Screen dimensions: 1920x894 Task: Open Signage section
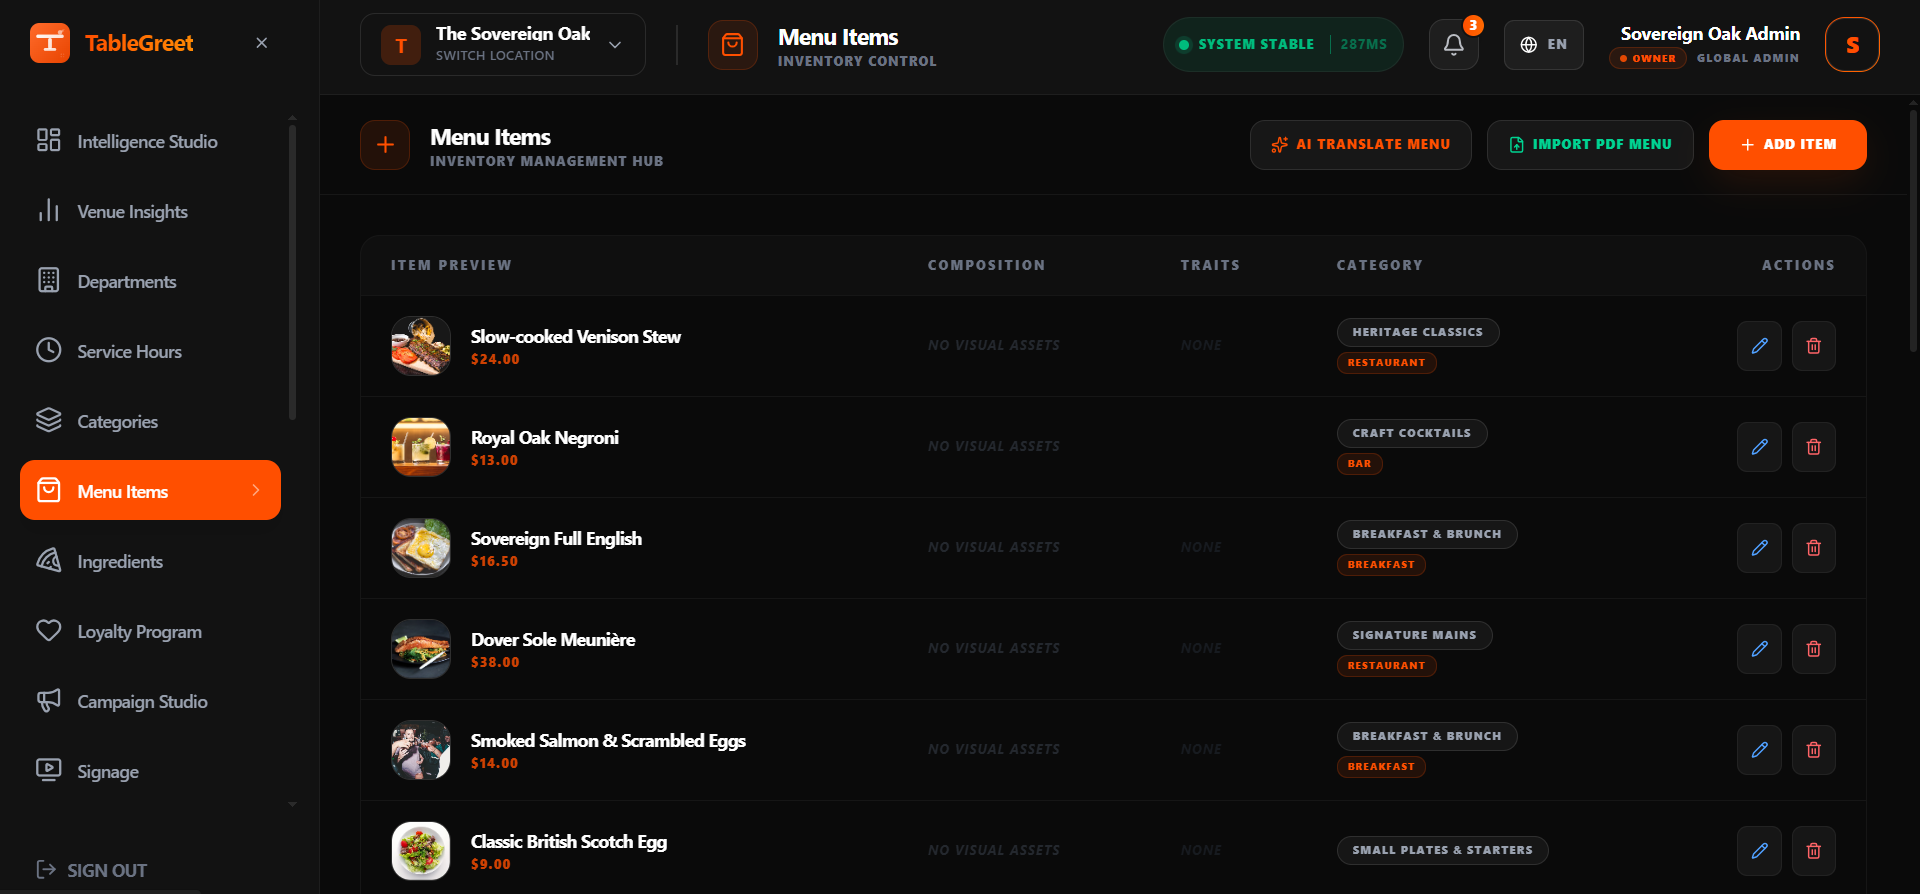150,771
